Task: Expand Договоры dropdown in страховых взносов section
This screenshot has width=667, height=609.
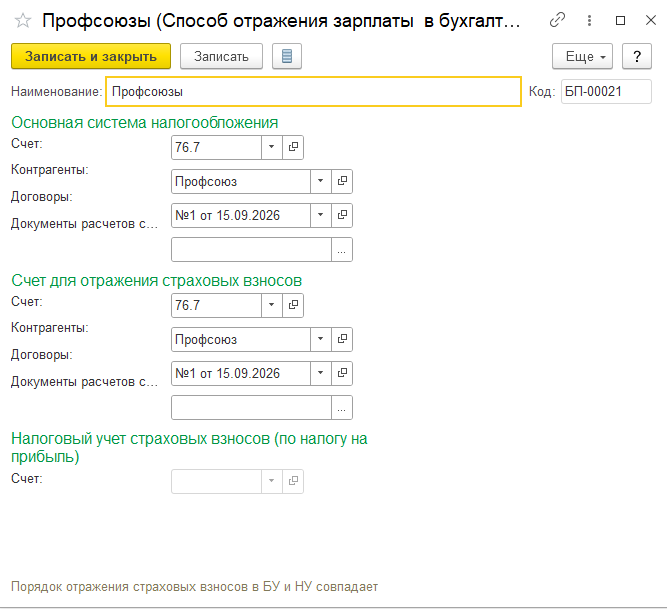Action: tap(320, 373)
